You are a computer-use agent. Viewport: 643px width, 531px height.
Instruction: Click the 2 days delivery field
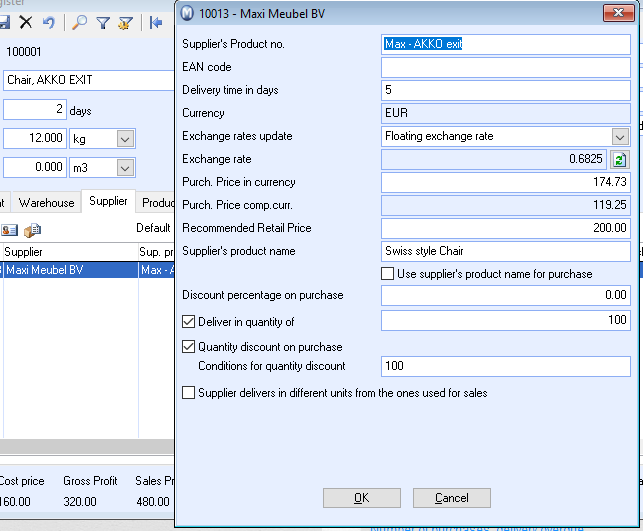34,109
